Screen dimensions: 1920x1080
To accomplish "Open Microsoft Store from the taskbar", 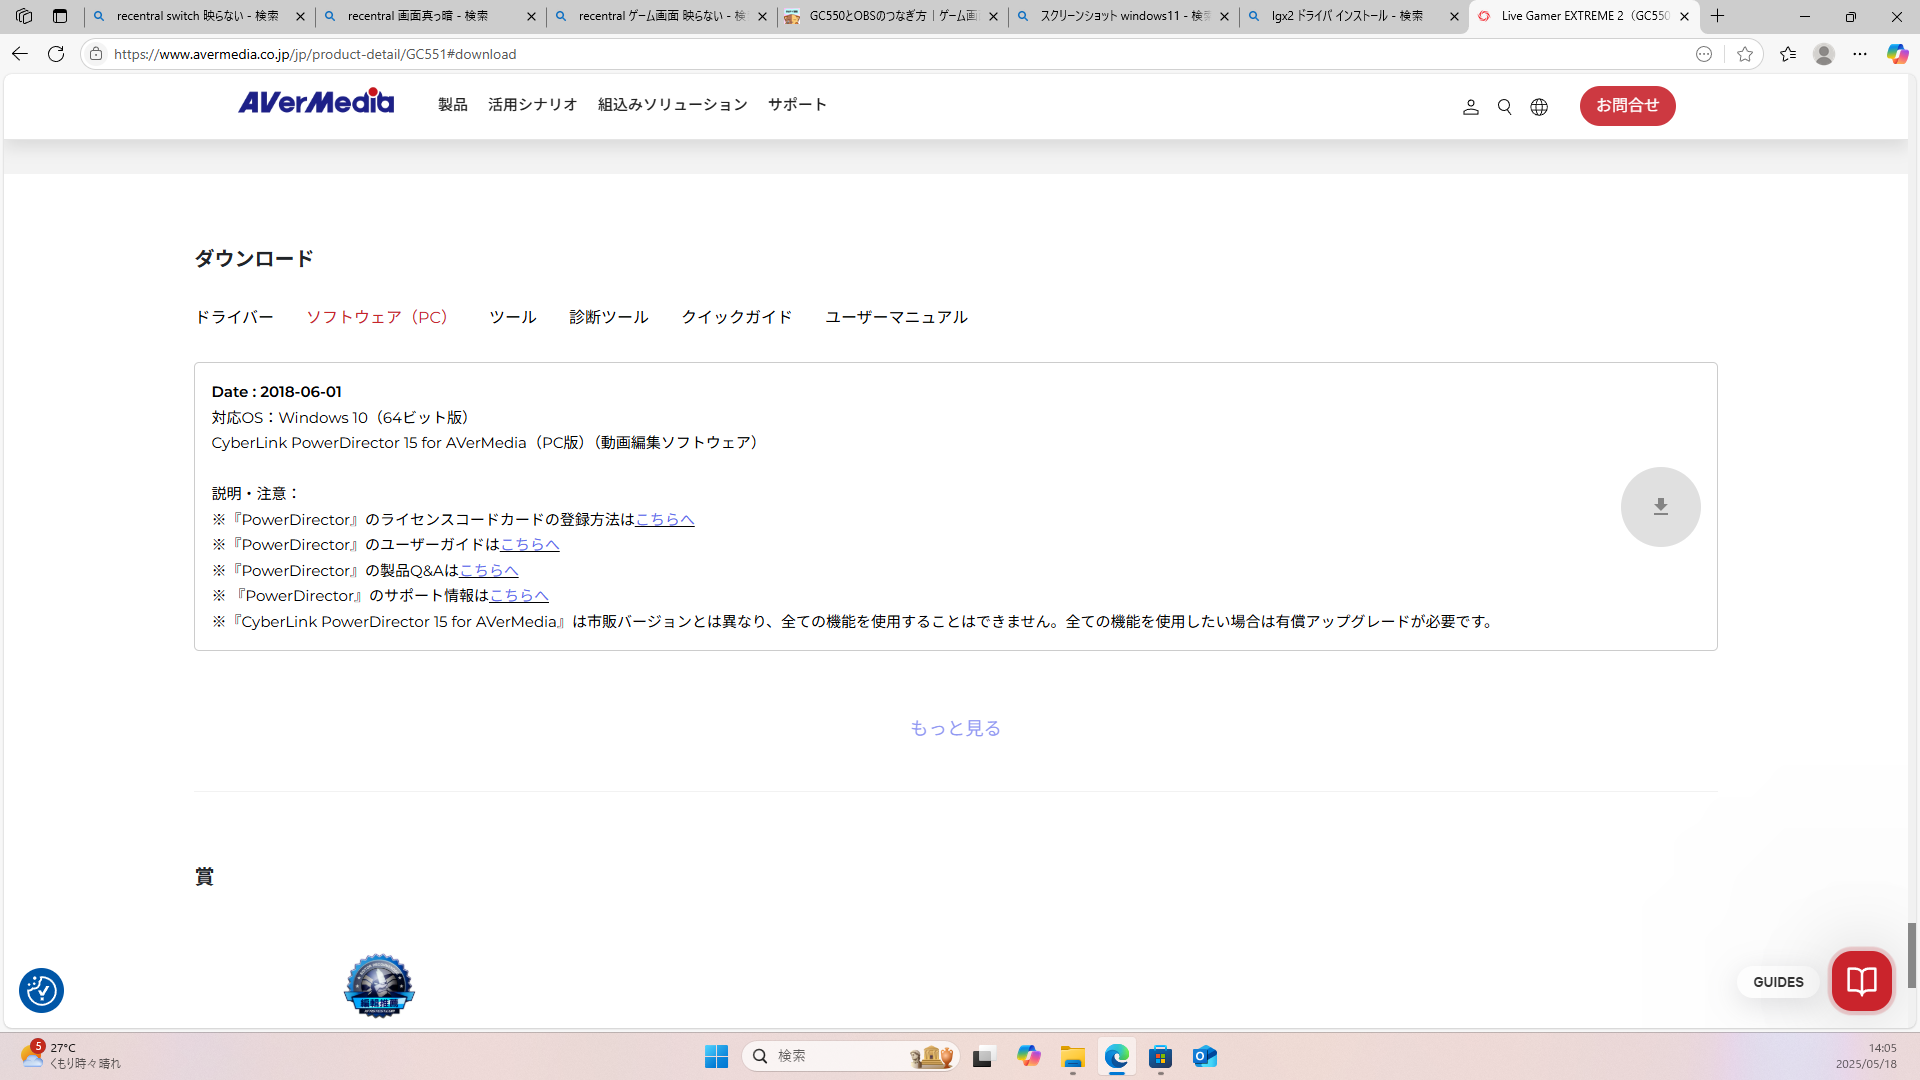I will coord(1160,1056).
